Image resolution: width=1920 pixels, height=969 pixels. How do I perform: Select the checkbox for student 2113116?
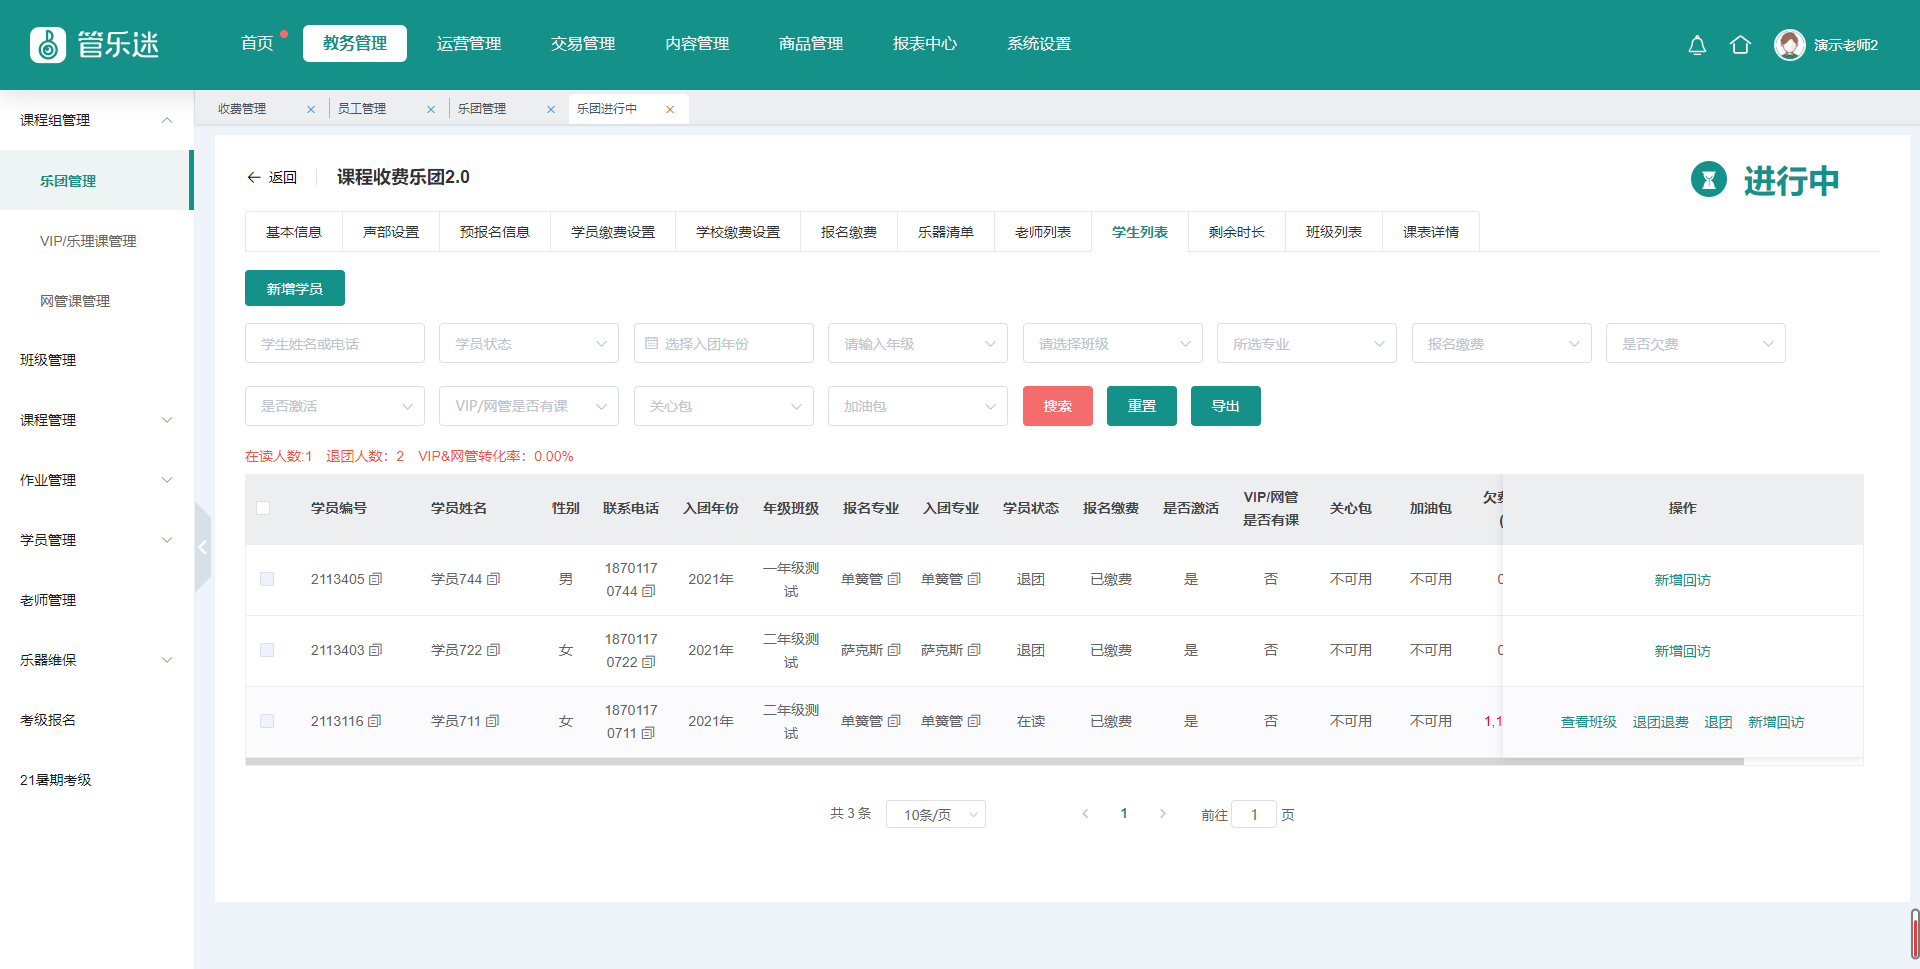267,721
